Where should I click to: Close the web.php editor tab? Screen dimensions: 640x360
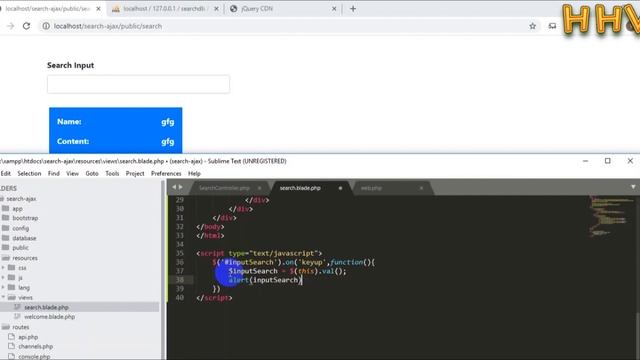point(421,188)
